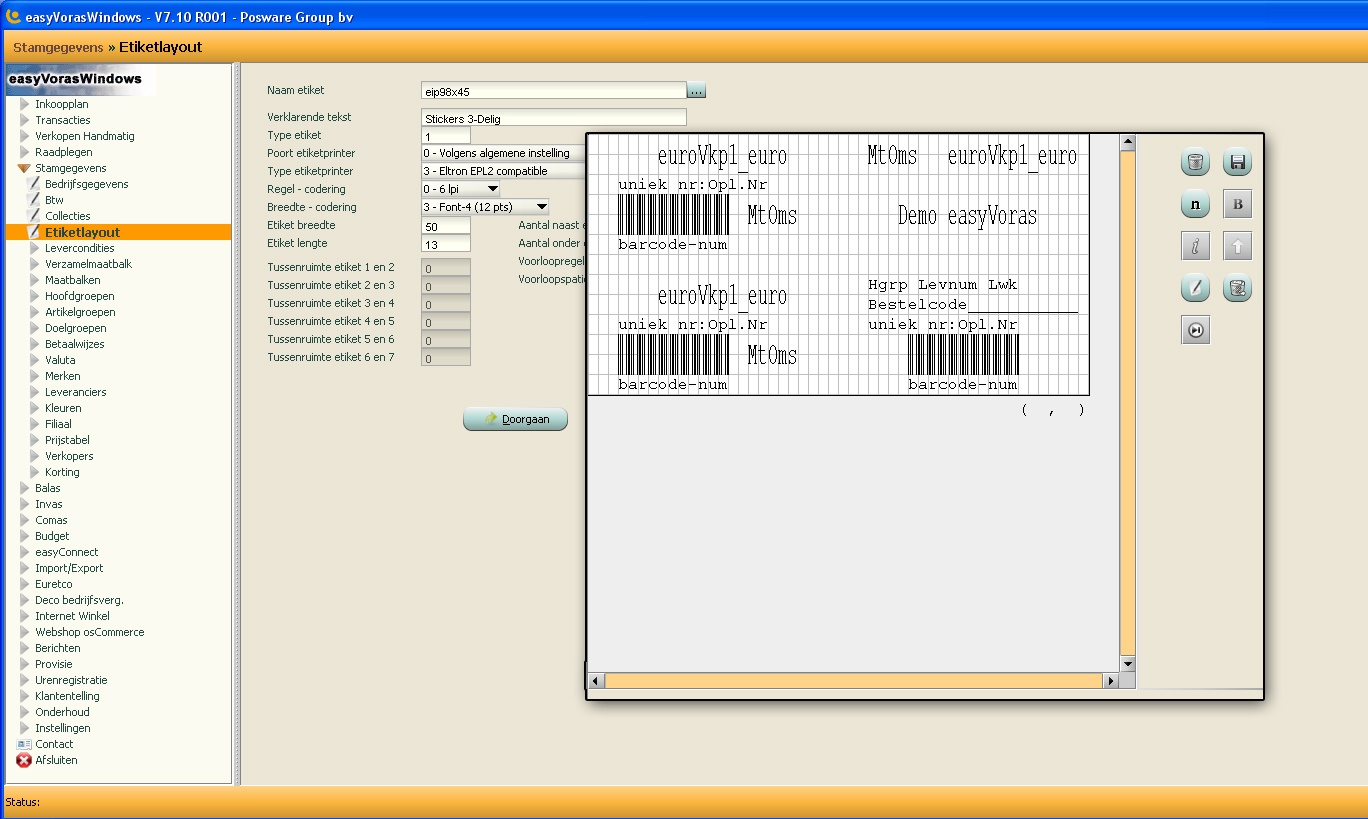Screen dimensions: 1368x819
Task: Open the Regel - codering dropdown
Action: pyautogui.click(x=492, y=189)
